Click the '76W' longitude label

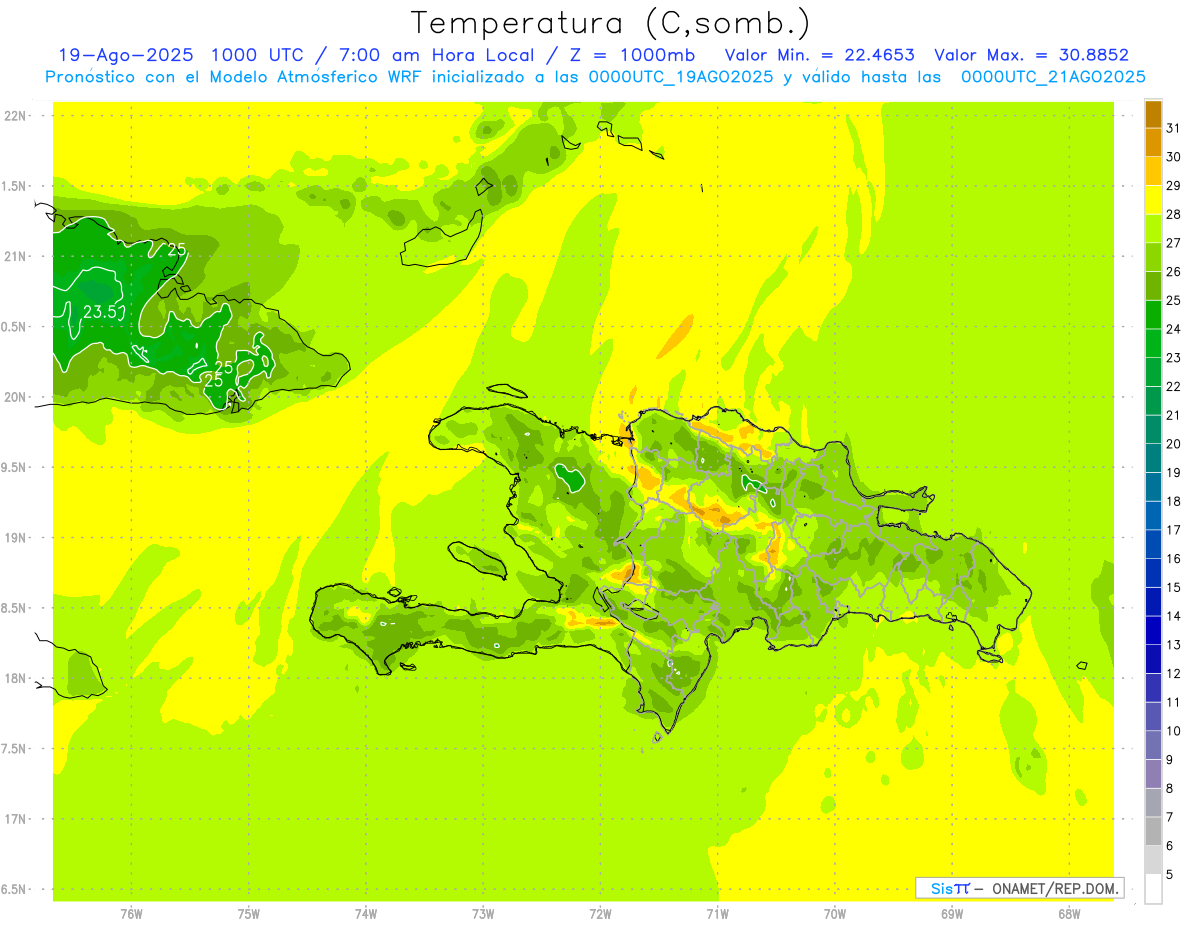point(131,914)
